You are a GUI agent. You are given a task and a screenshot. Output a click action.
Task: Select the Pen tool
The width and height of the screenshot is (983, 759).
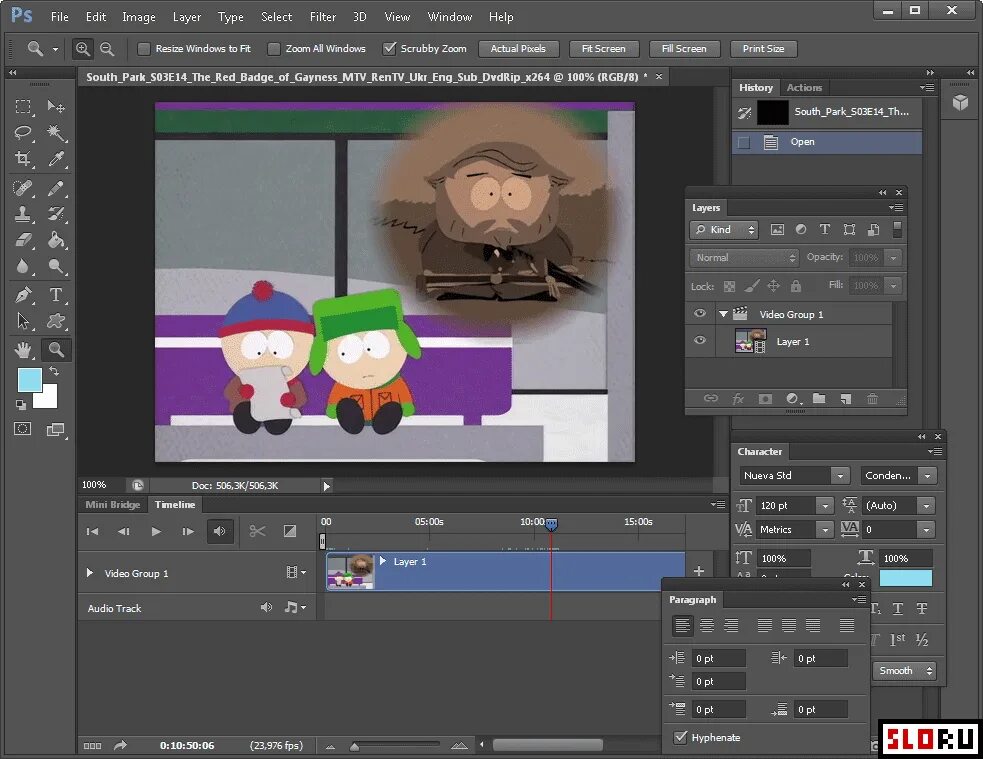[23, 295]
